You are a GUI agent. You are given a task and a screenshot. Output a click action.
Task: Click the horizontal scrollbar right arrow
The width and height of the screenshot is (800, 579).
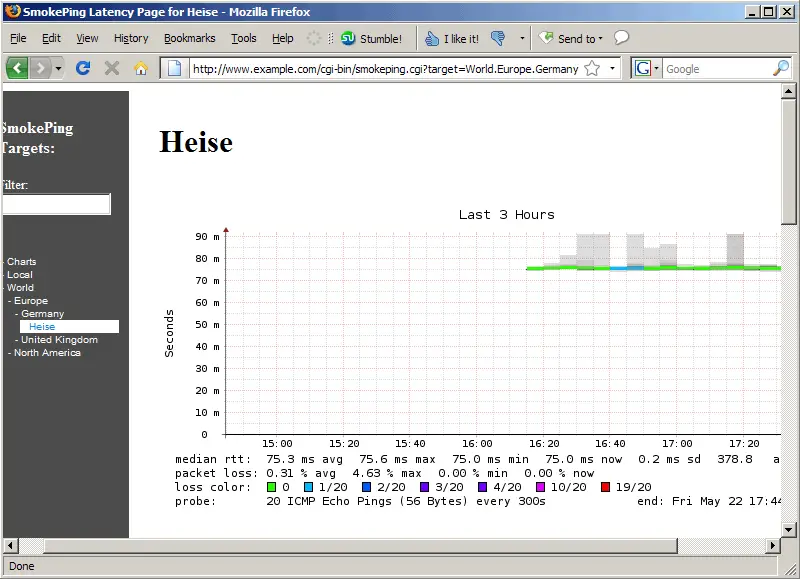pos(773,545)
